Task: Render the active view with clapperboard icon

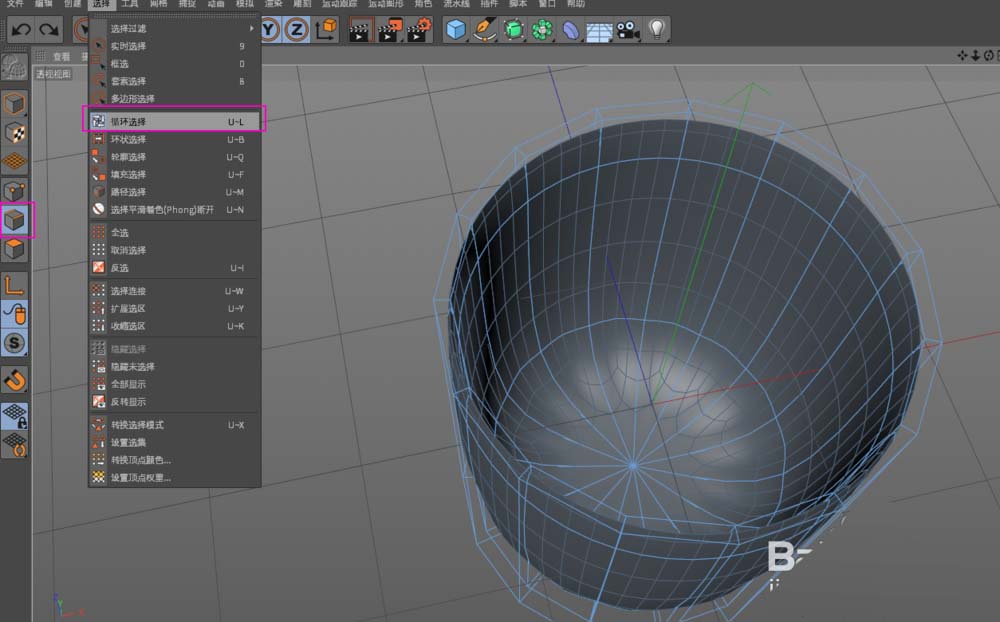Action: [358, 30]
